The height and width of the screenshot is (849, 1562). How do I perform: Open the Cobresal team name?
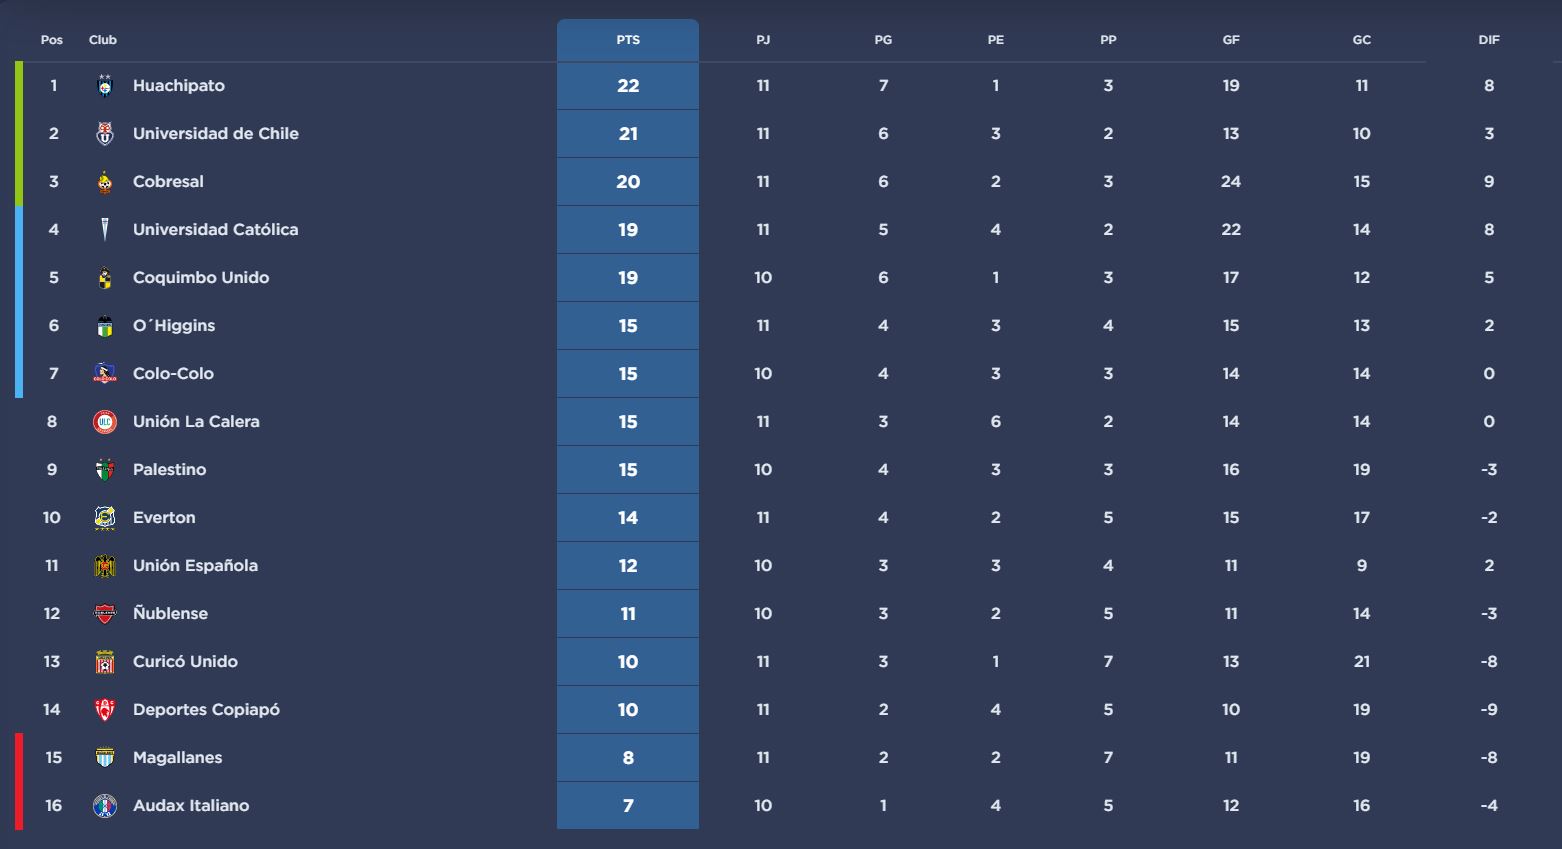[168, 182]
